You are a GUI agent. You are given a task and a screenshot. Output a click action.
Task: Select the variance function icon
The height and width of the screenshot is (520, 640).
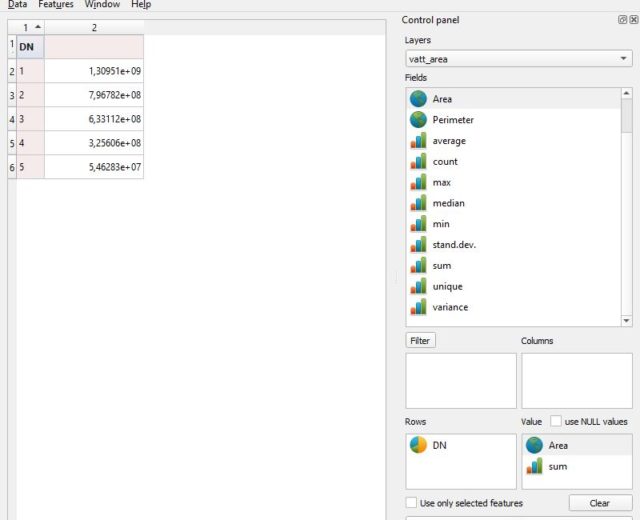coord(418,307)
